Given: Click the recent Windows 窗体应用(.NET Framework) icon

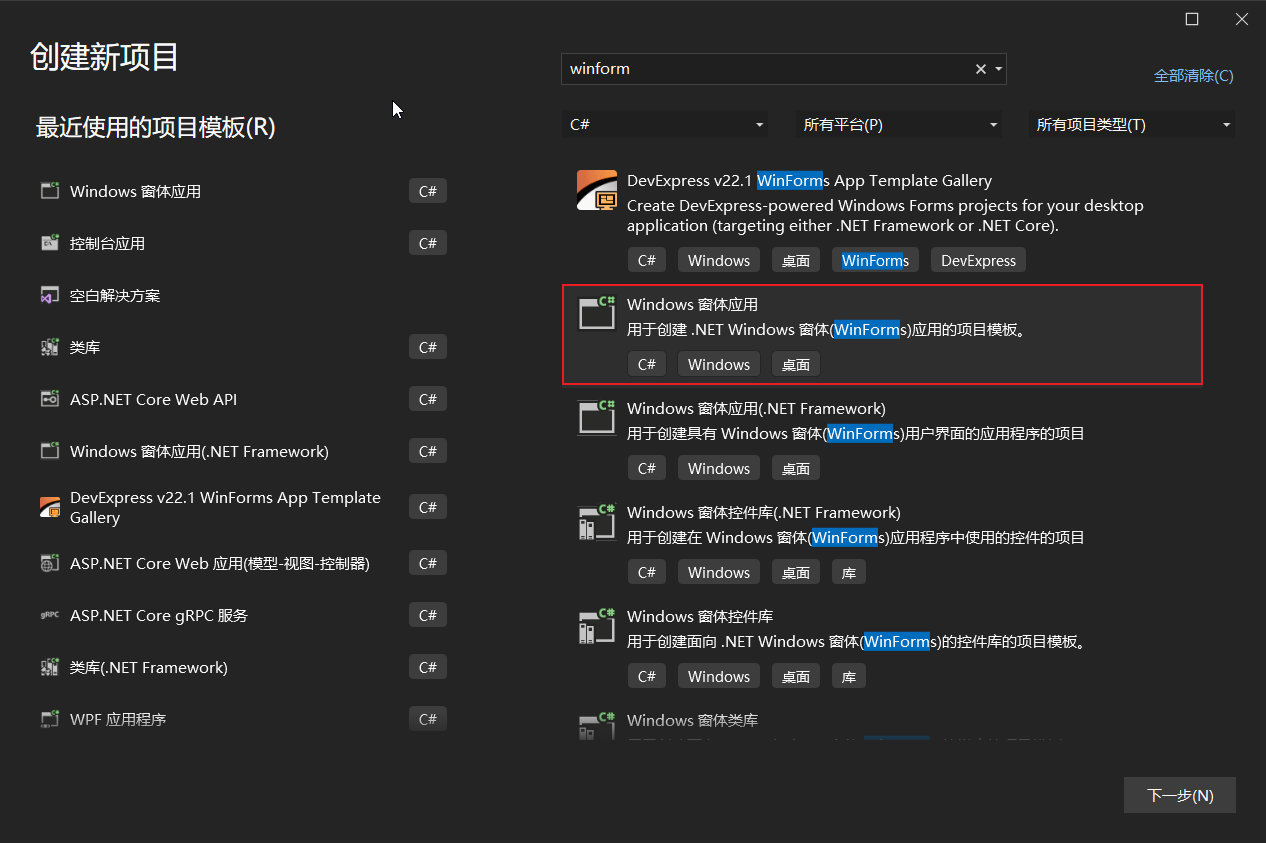Looking at the screenshot, I should coord(49,451).
